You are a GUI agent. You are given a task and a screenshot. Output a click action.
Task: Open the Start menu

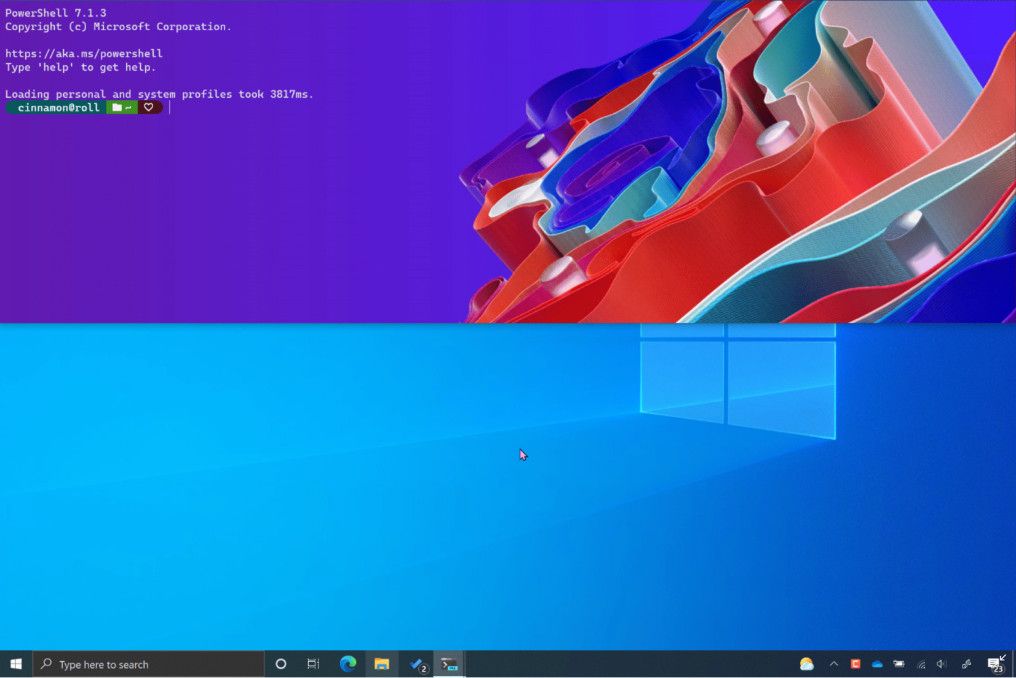click(x=15, y=663)
